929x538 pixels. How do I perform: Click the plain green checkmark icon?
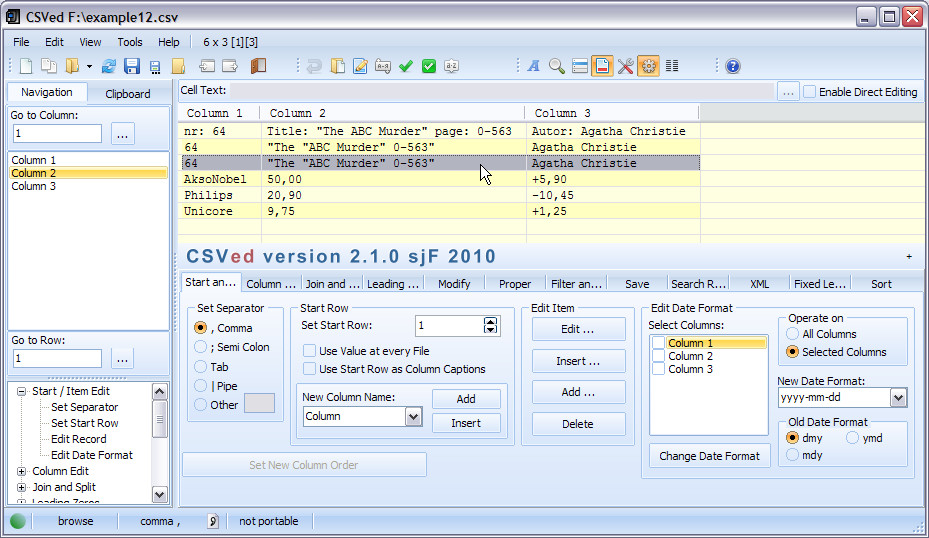(x=406, y=66)
